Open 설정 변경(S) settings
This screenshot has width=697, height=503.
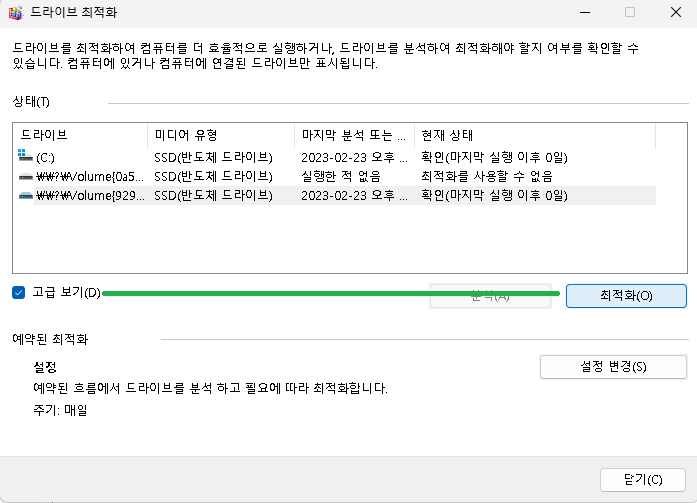click(x=613, y=367)
